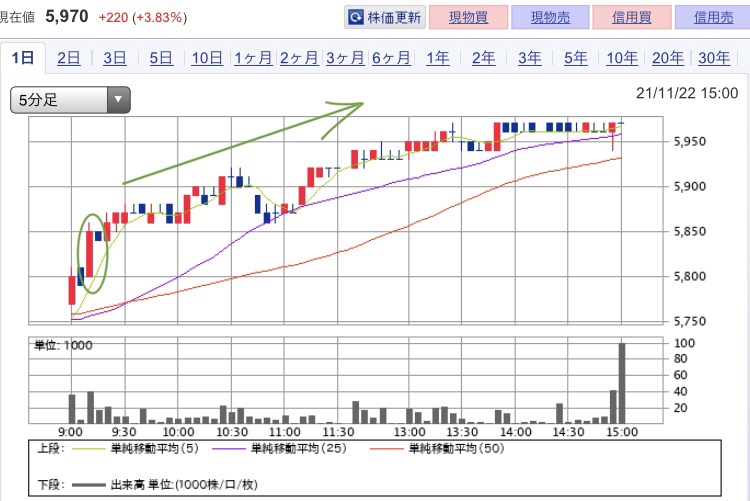Switch to the 2日 period
Image resolution: width=750 pixels, height=501 pixels.
click(68, 58)
